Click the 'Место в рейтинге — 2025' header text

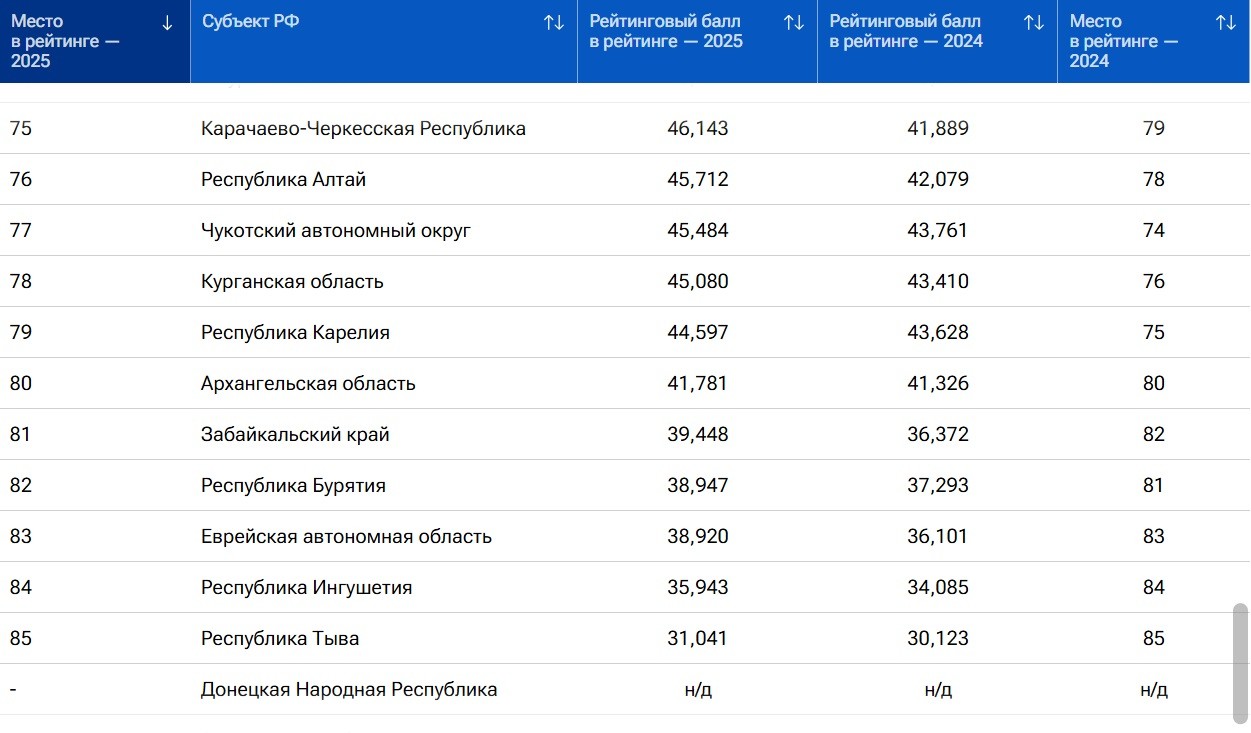(x=66, y=41)
